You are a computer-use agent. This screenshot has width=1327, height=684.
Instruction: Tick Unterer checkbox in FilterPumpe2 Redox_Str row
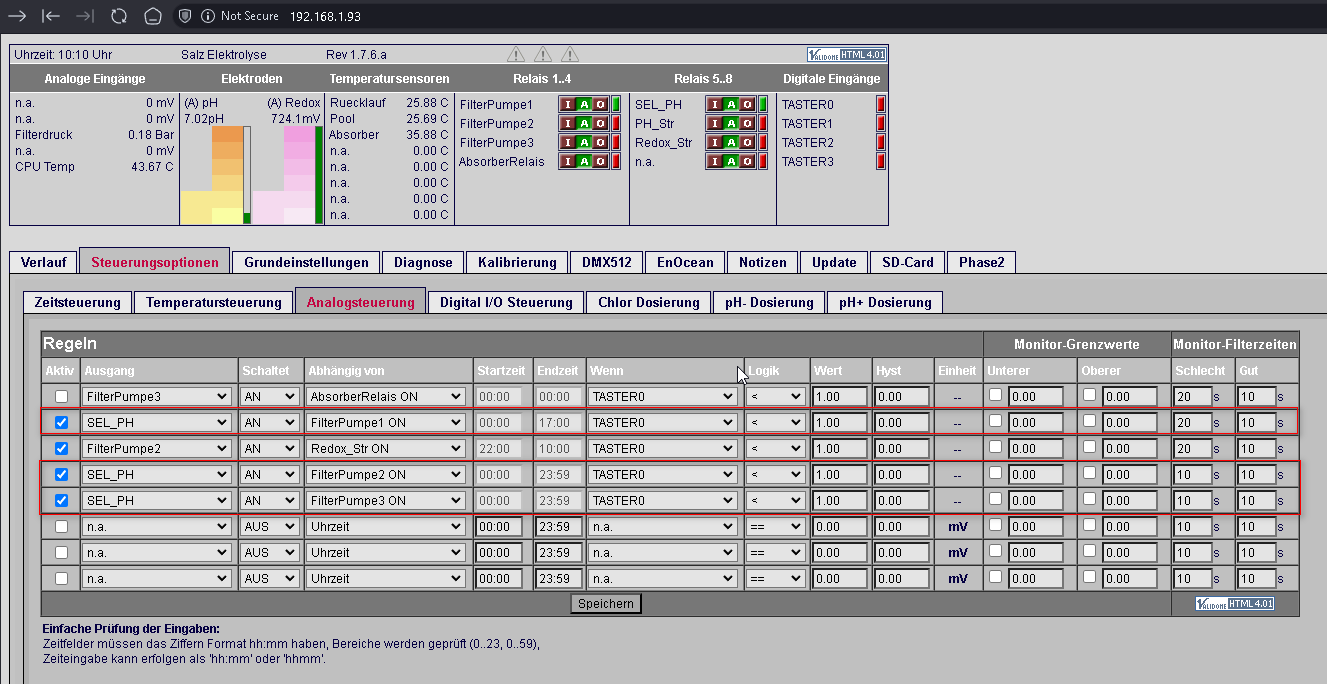pos(996,447)
